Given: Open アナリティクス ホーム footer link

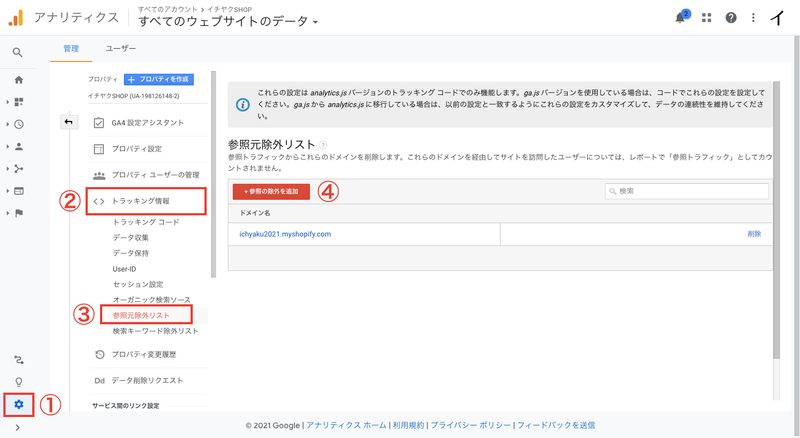Looking at the screenshot, I should pos(346,425).
